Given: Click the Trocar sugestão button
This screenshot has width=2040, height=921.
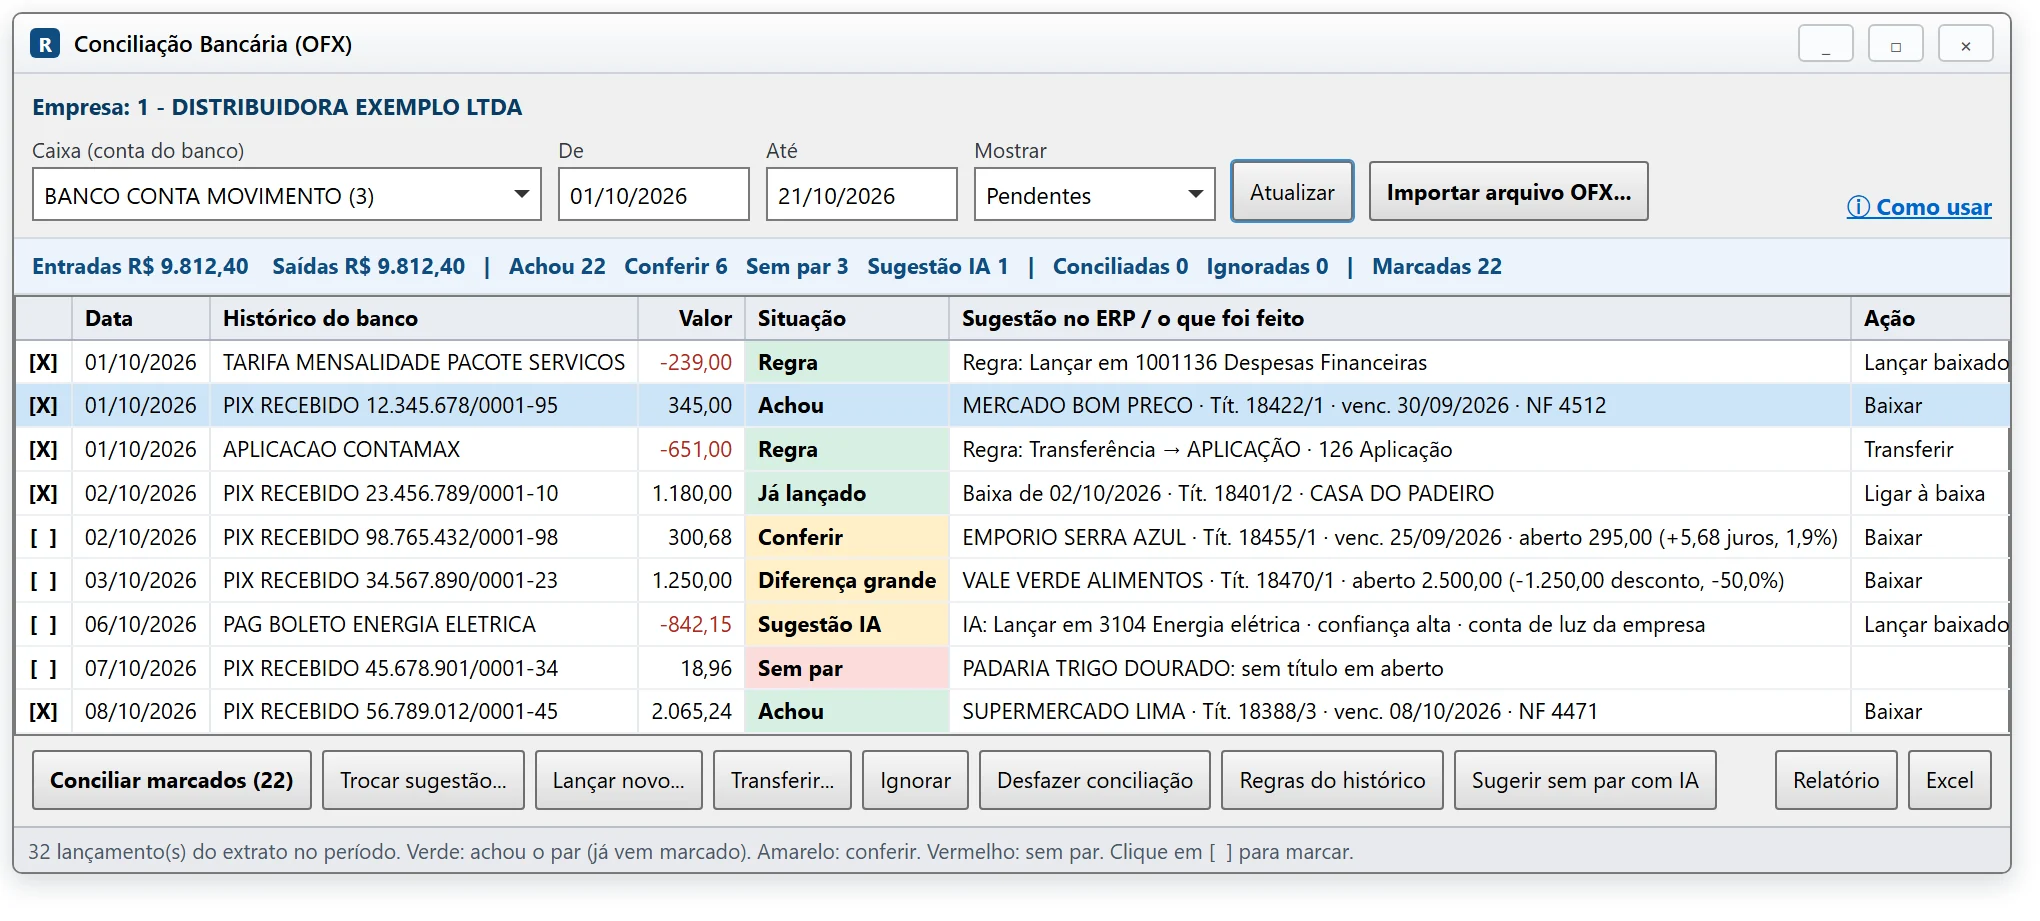Looking at the screenshot, I should [423, 780].
